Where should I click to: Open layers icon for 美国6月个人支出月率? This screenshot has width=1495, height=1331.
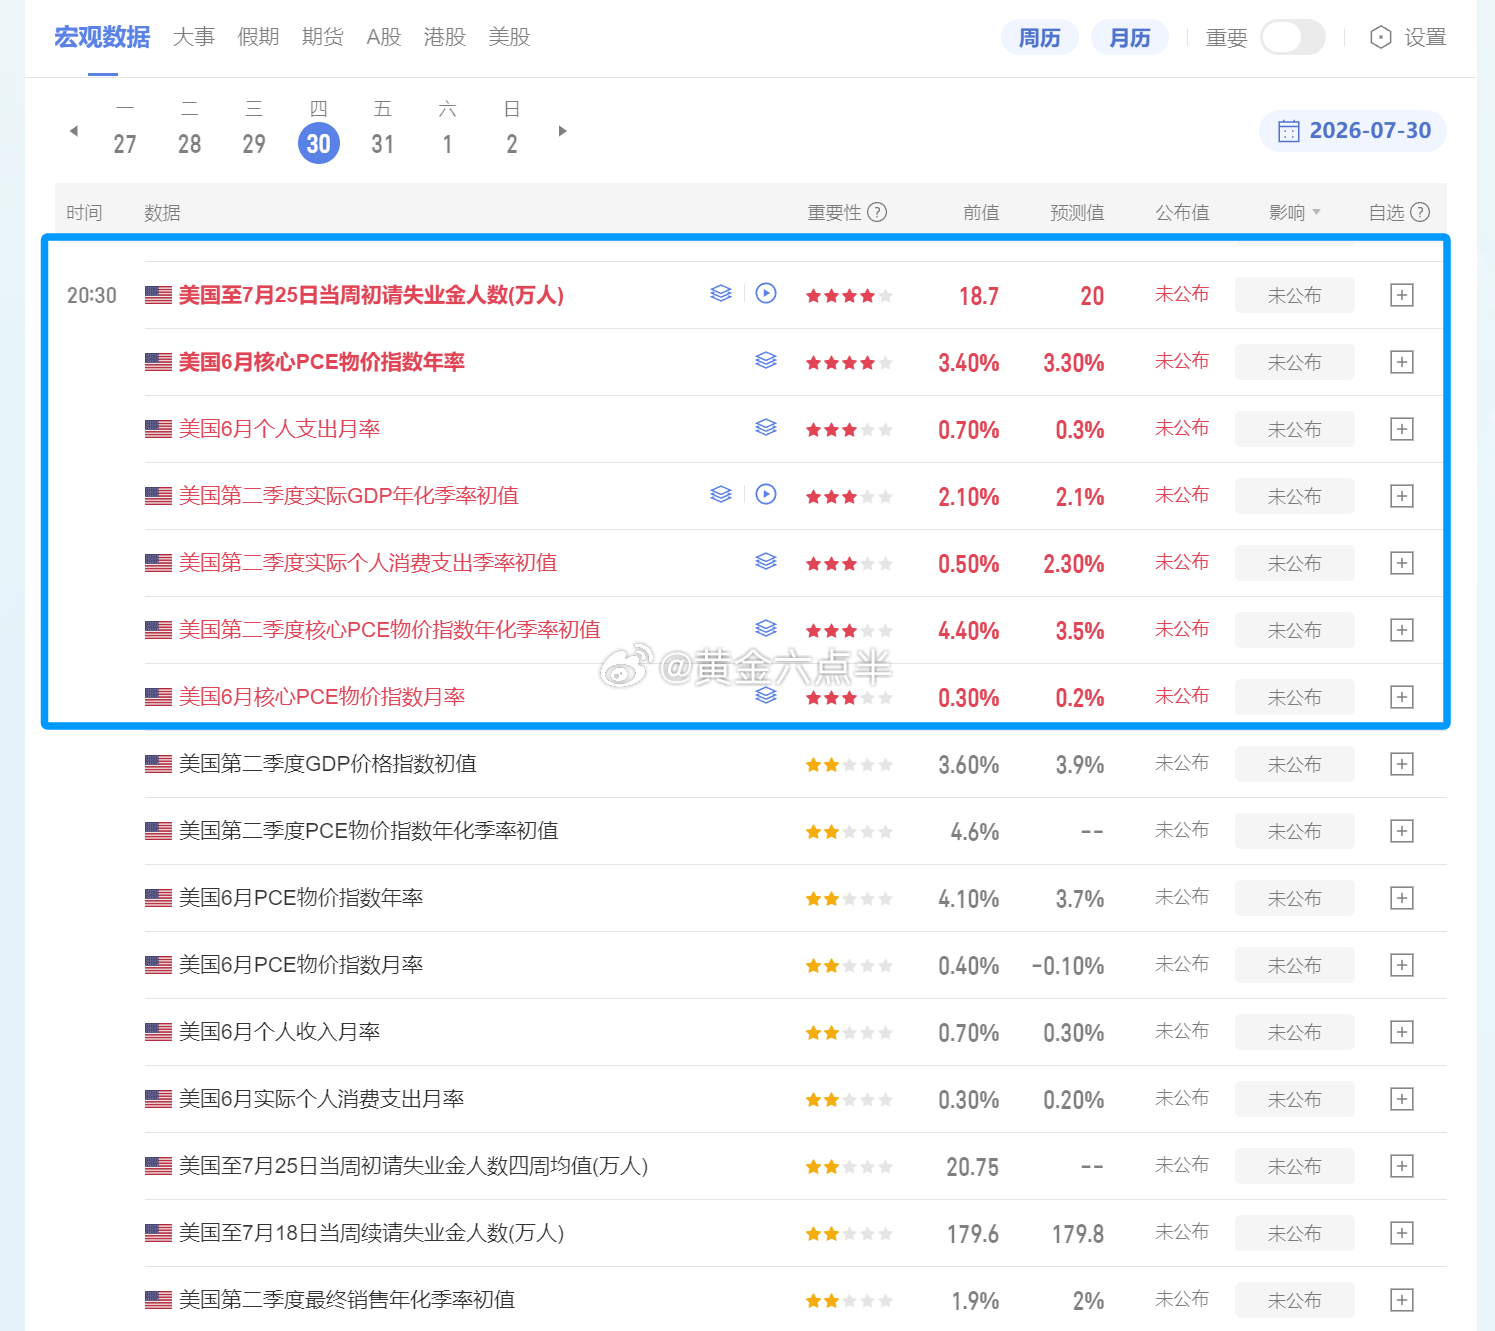click(x=766, y=427)
